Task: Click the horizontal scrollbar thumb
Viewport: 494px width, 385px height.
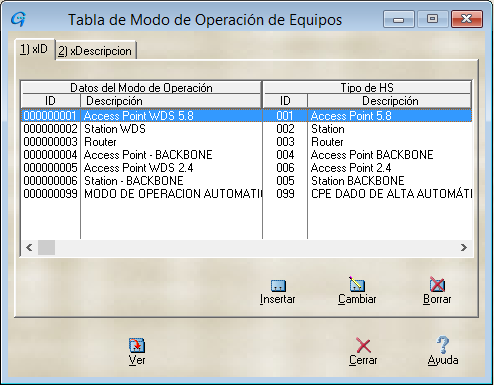Action: point(46,248)
